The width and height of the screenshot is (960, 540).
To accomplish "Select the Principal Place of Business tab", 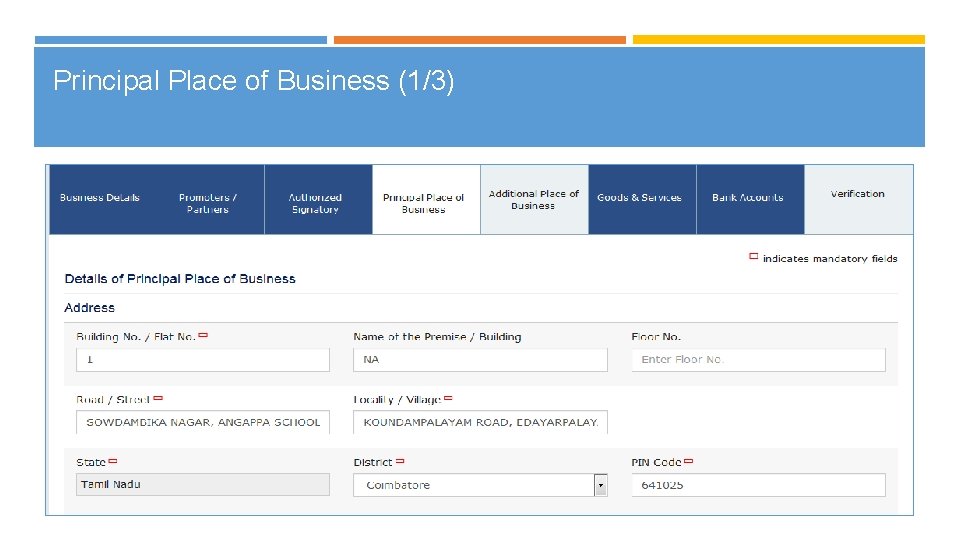I will click(424, 203).
